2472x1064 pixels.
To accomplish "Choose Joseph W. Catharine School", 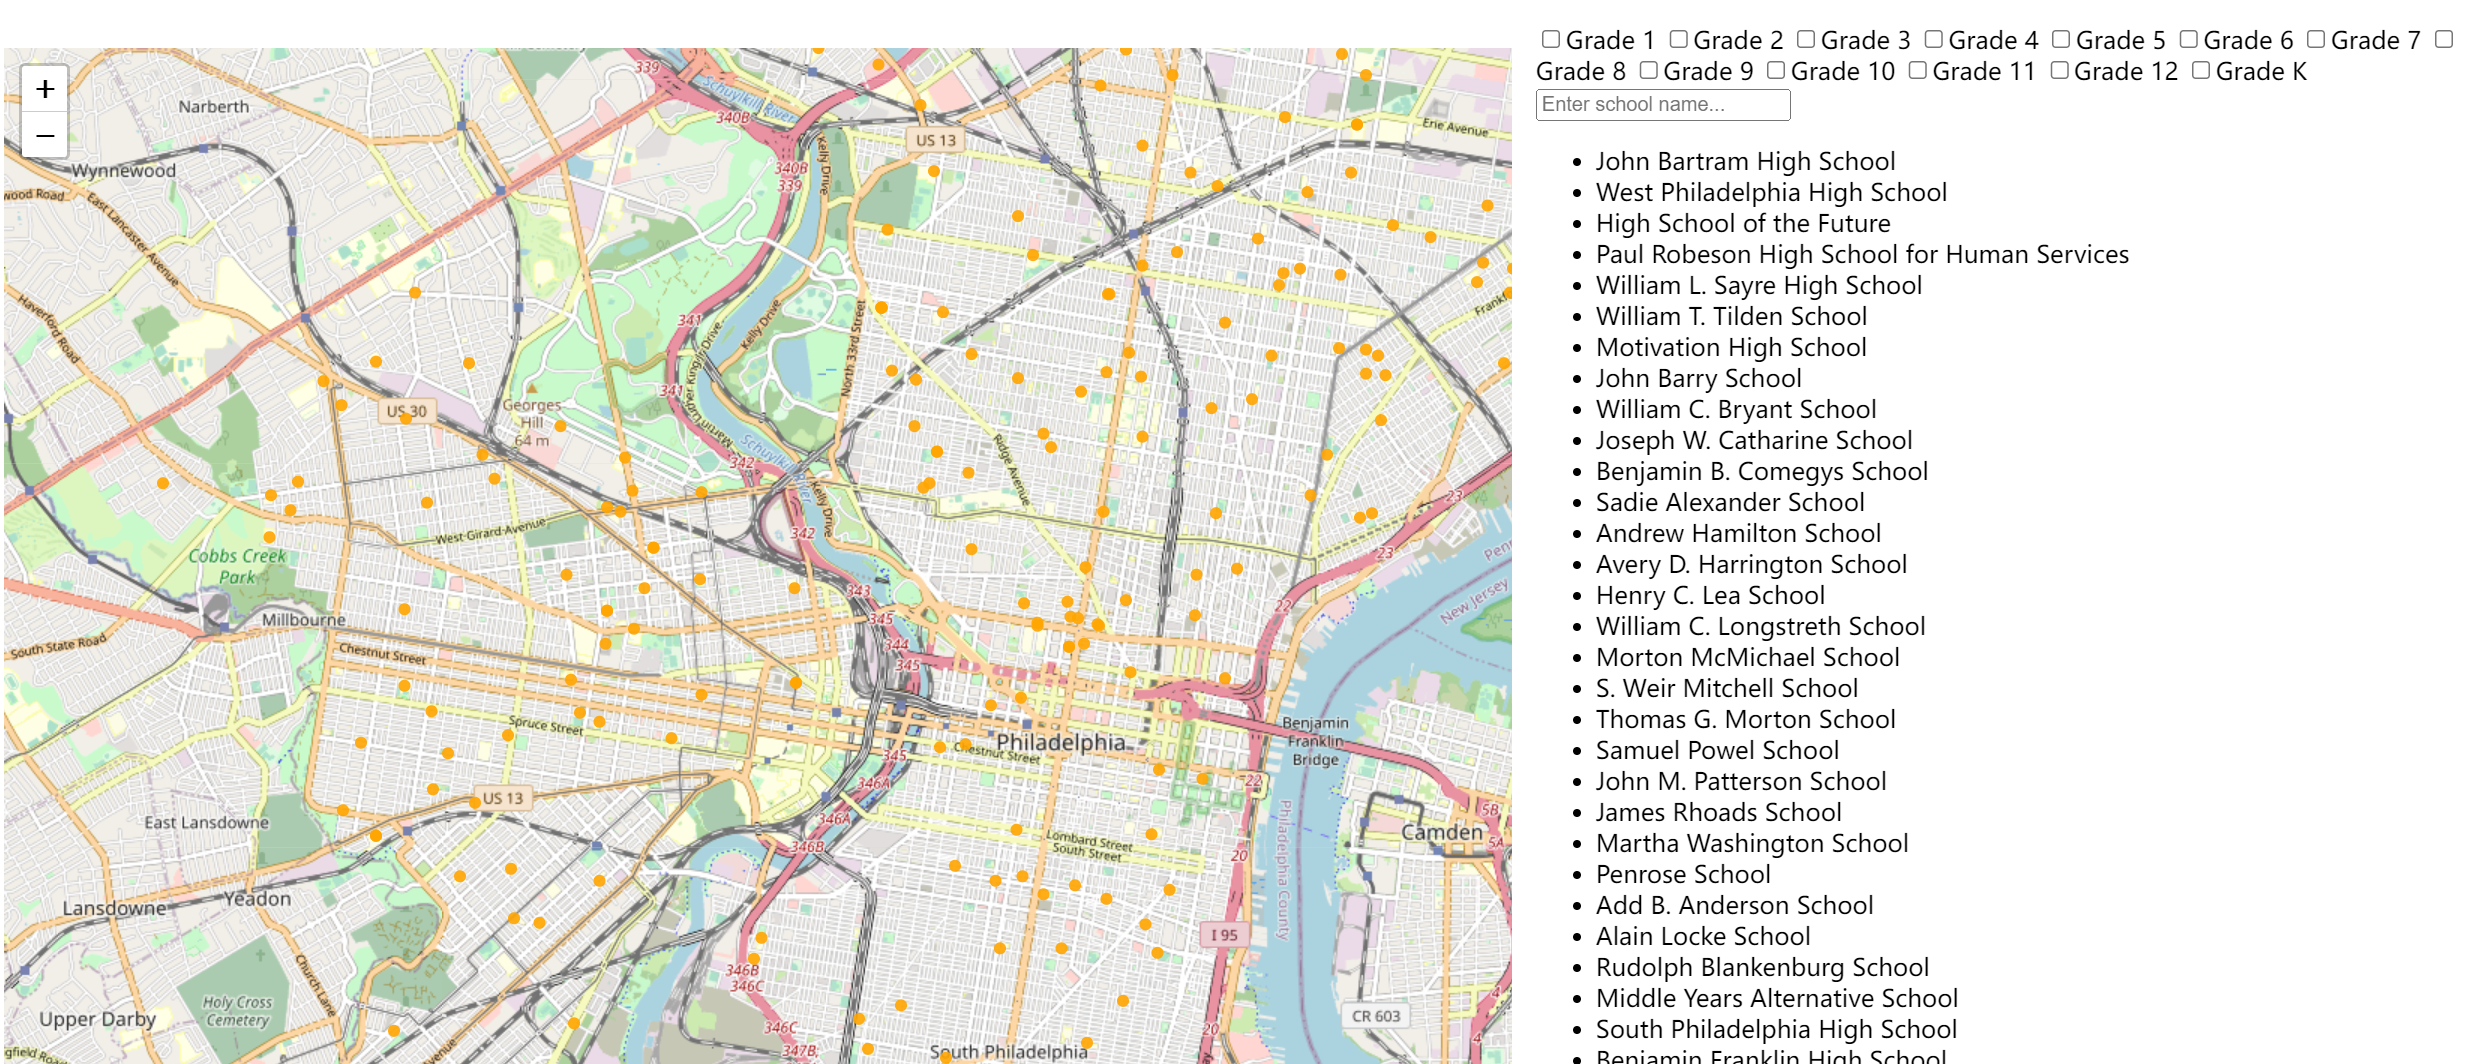I will tap(1754, 440).
